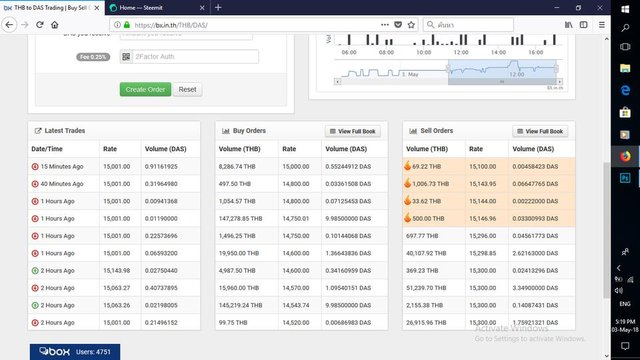Reset the order form
This screenshot has height=360, width=640.
(x=187, y=89)
